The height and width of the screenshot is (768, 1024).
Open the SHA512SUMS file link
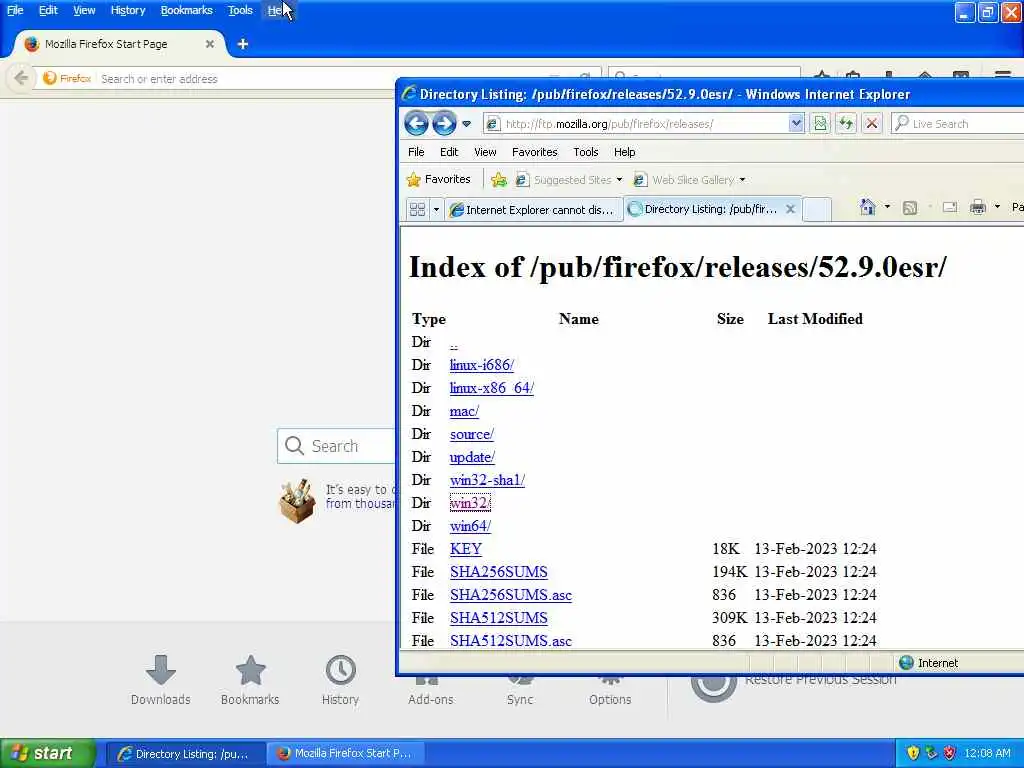tap(498, 618)
